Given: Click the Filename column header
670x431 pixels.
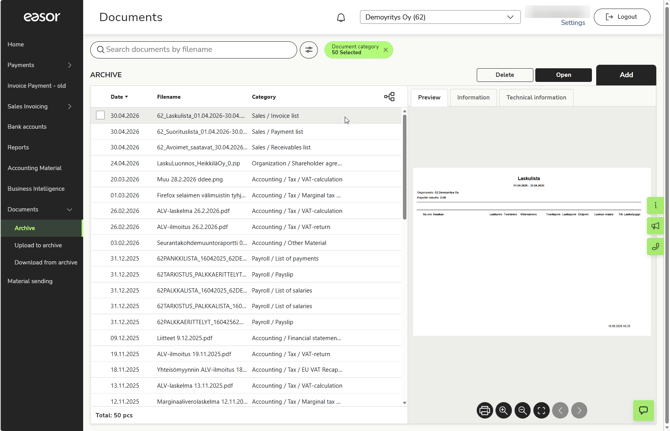Looking at the screenshot, I should tap(168, 97).
